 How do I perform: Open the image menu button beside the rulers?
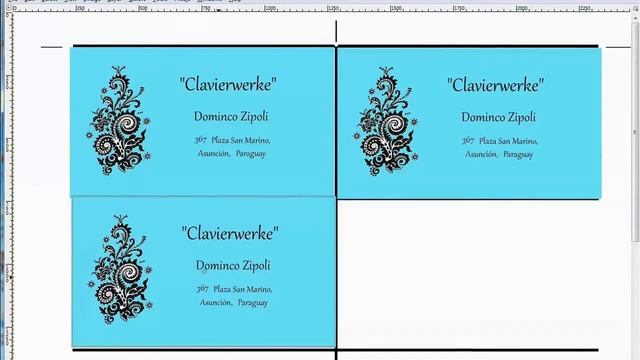(x=9, y=8)
